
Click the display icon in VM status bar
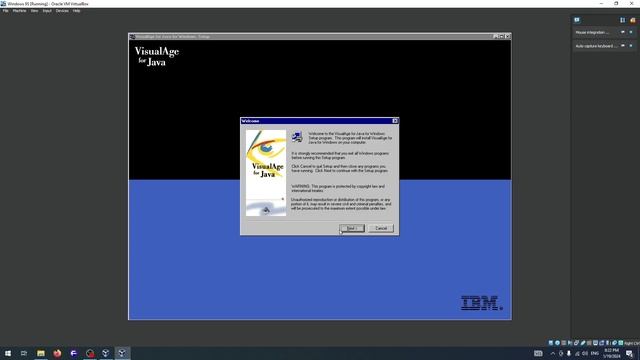pyautogui.click(x=596, y=343)
